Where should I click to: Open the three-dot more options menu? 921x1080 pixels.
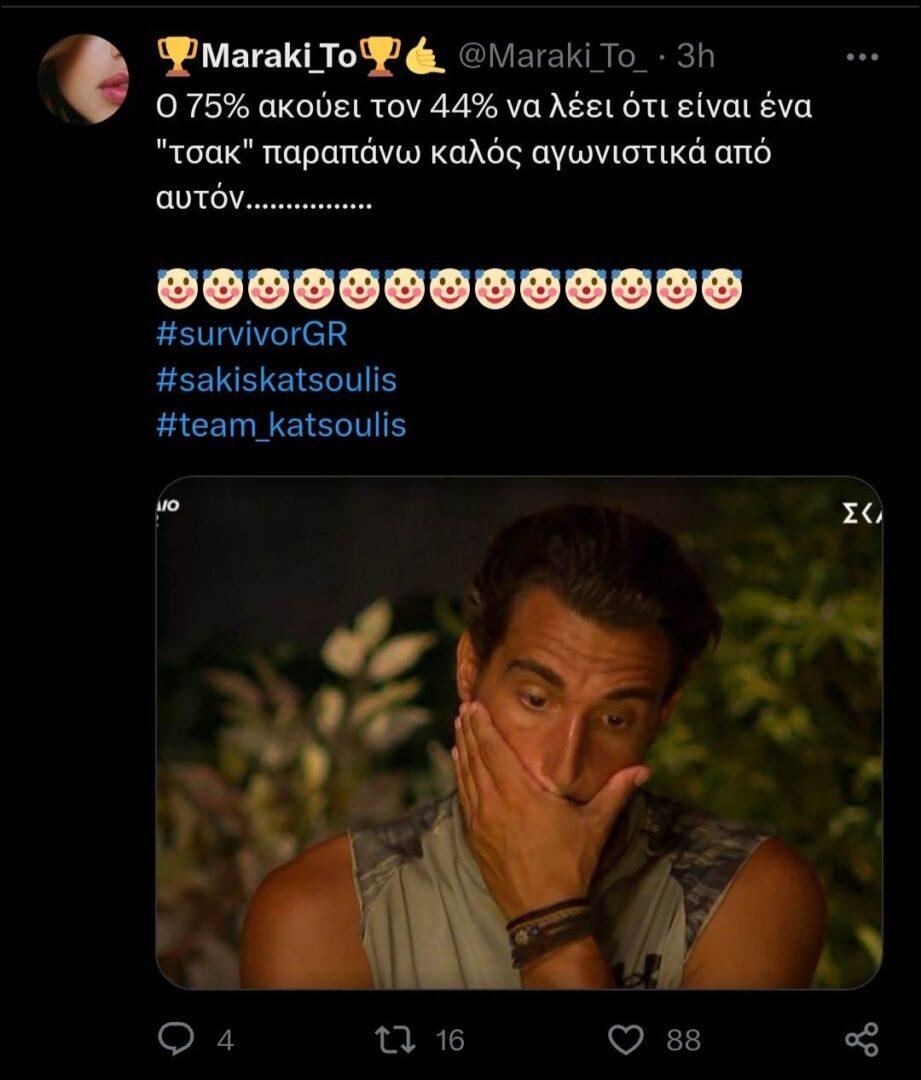(x=862, y=57)
